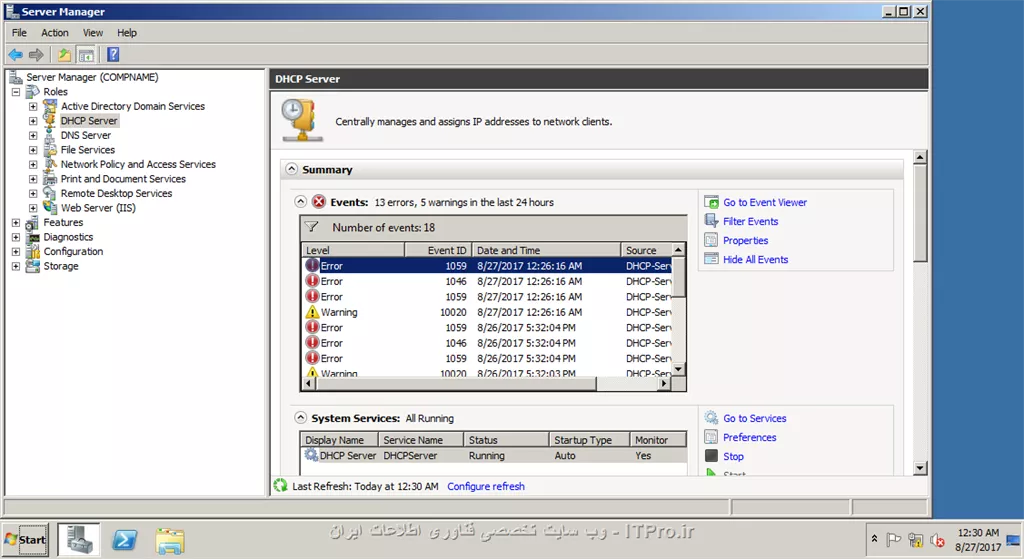
Task: Click the Go to Services gear icon
Action: [x=711, y=418]
